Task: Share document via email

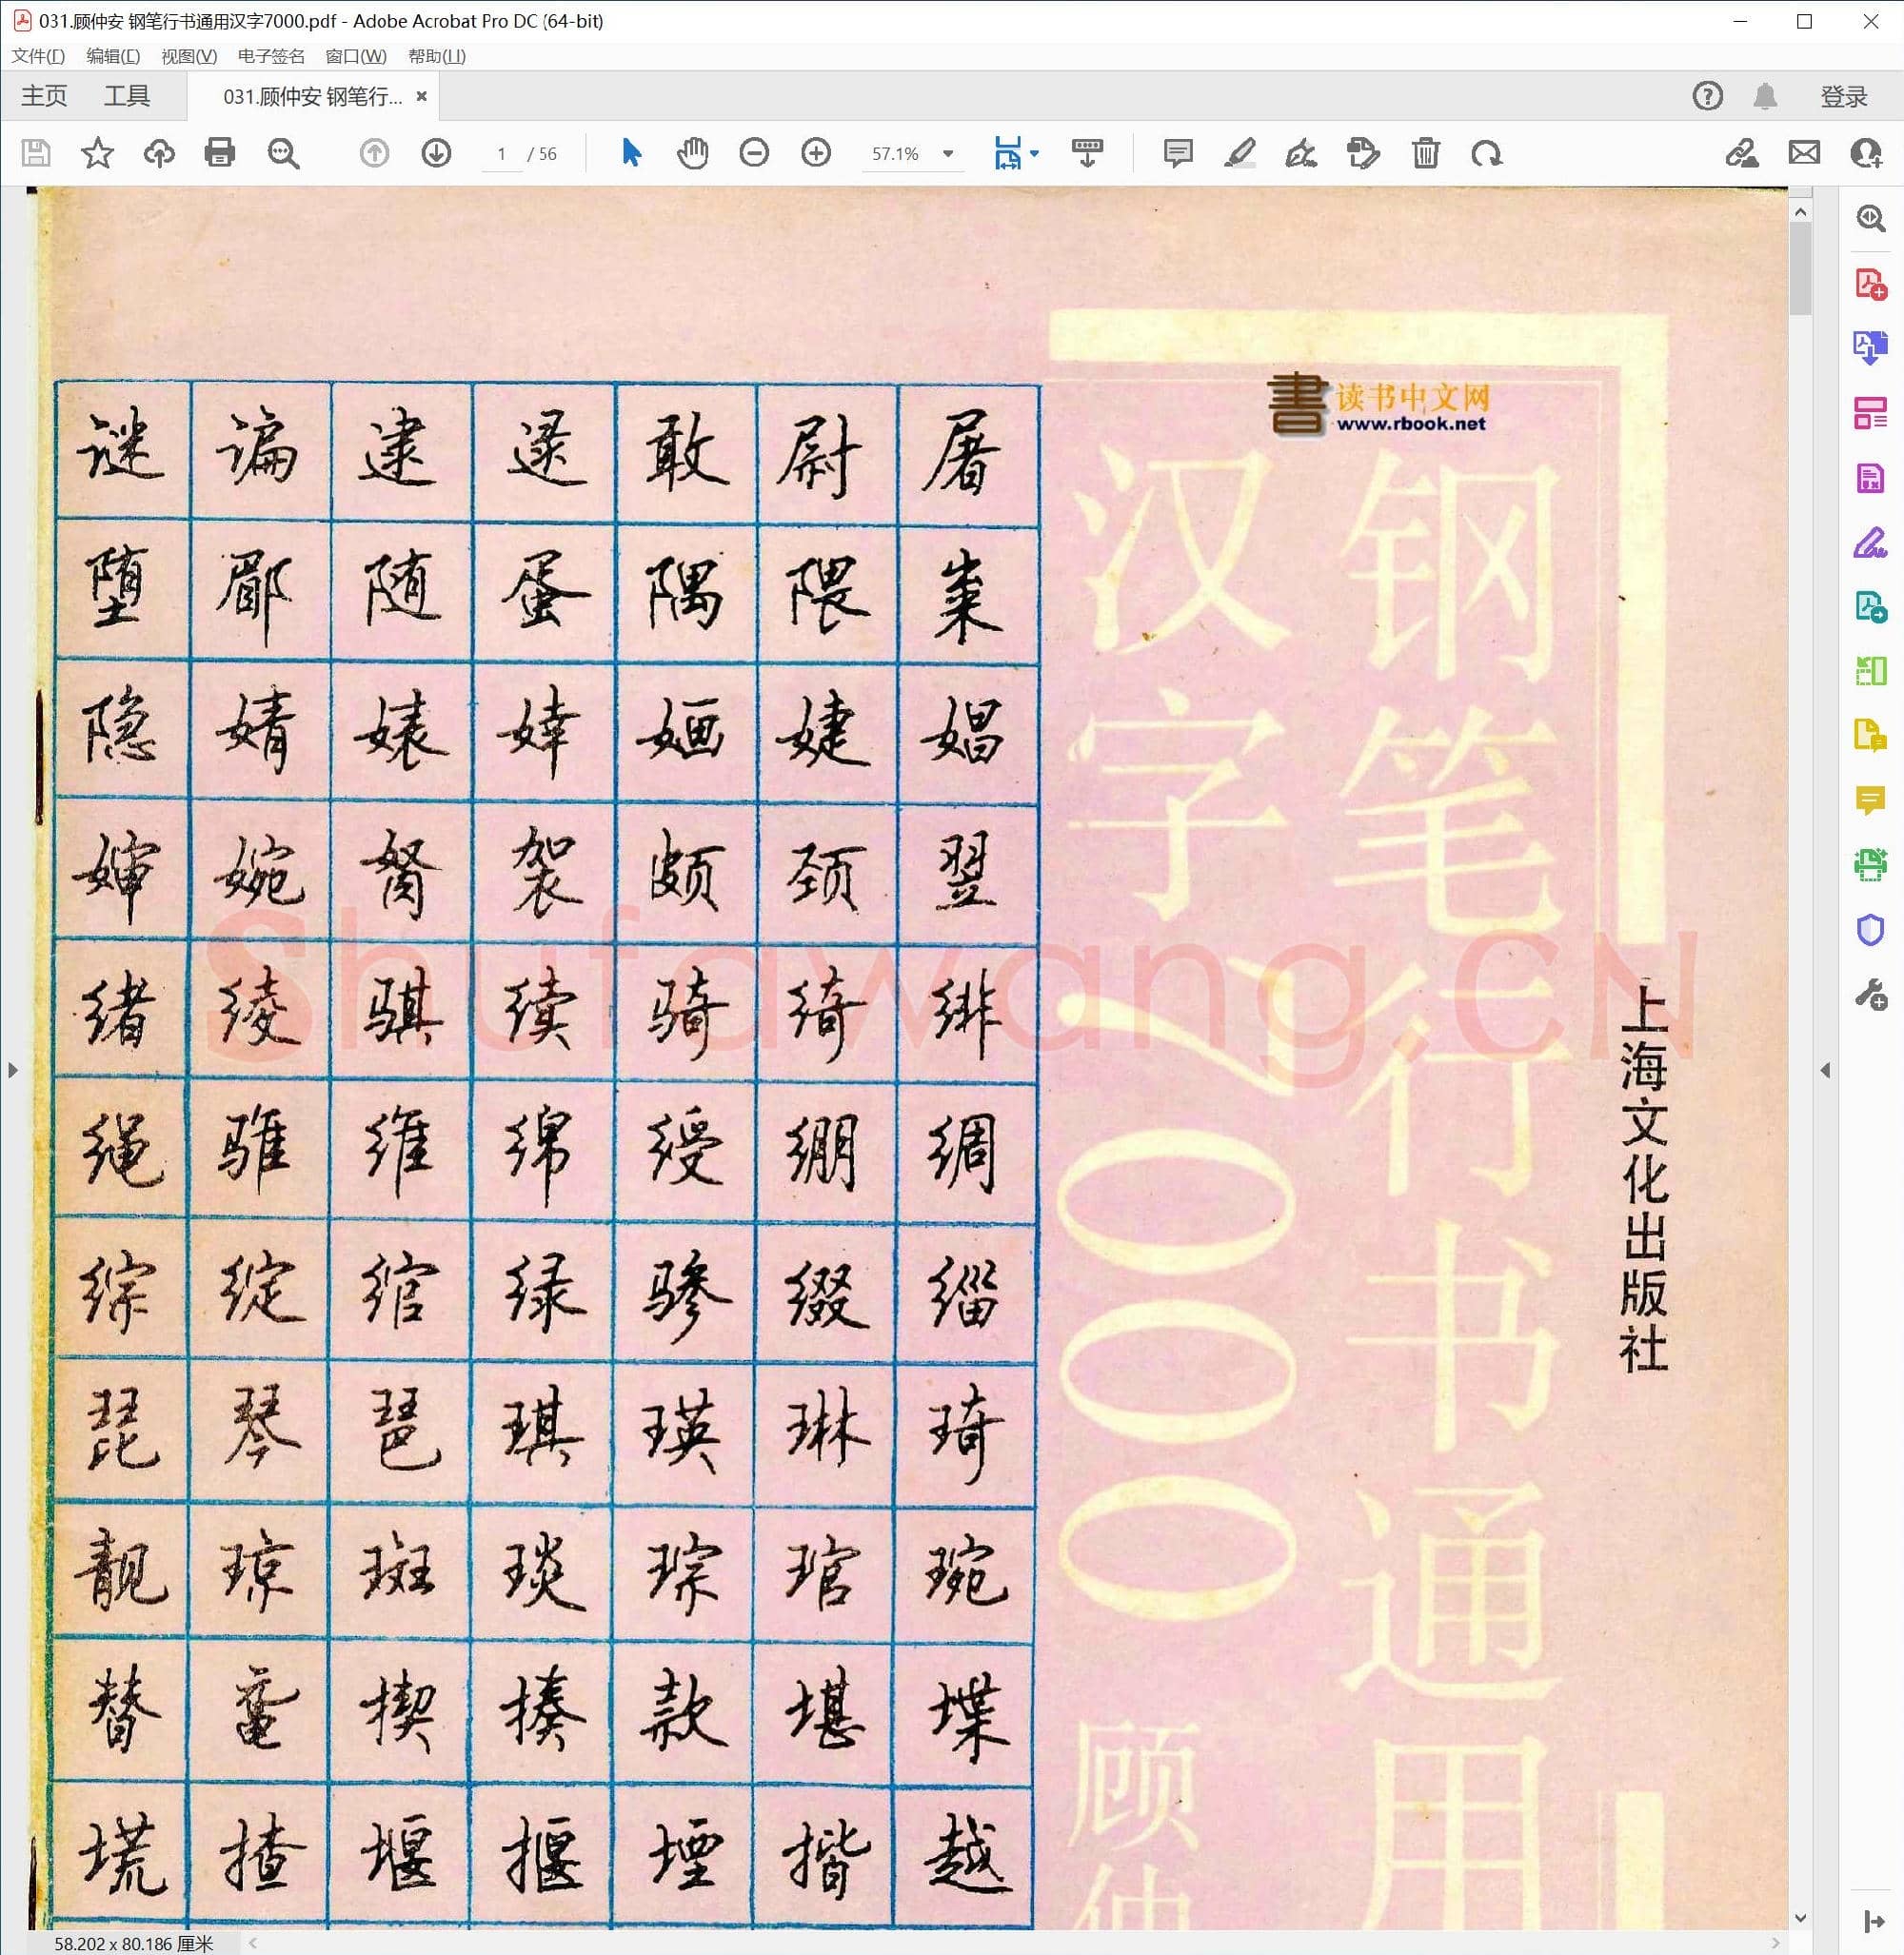Action: tap(1805, 153)
